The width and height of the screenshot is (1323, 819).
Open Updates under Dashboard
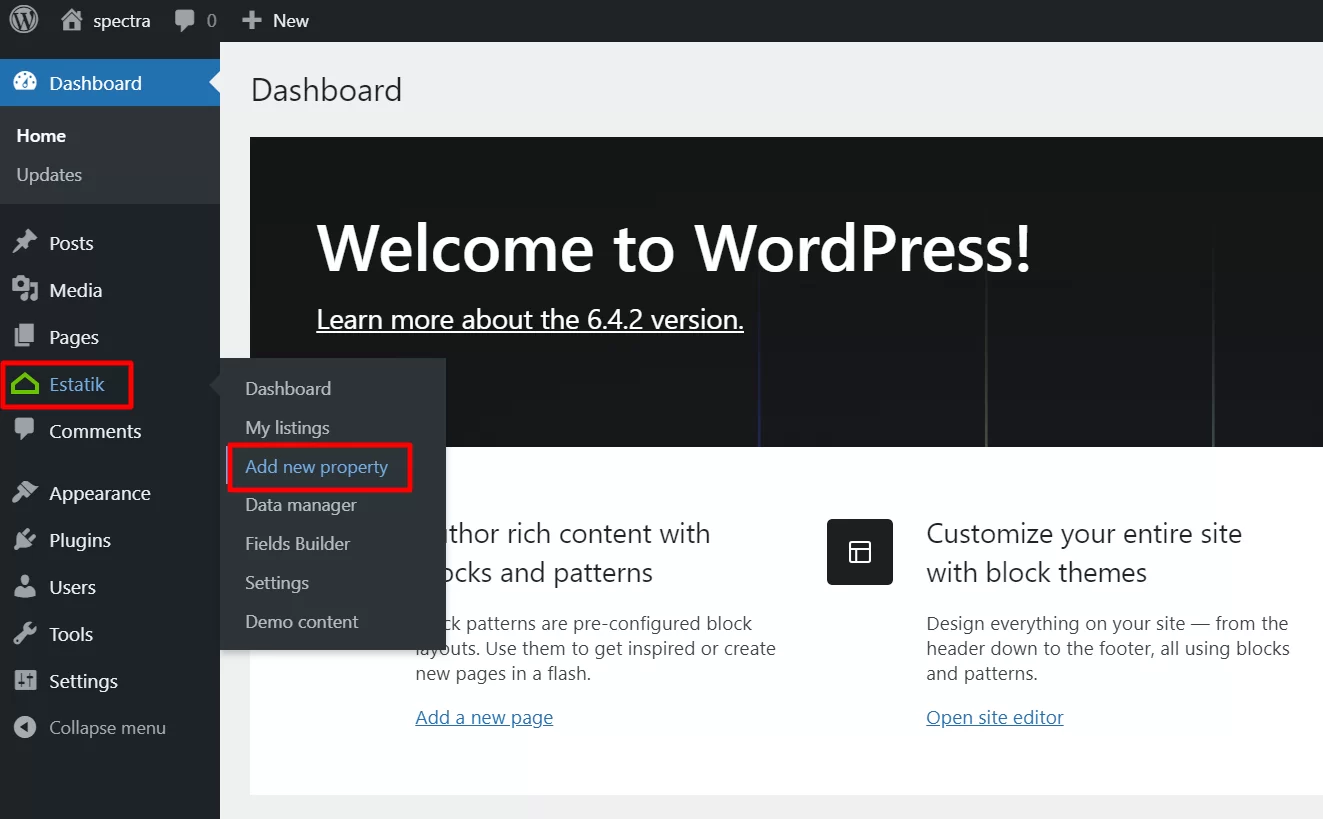point(49,175)
